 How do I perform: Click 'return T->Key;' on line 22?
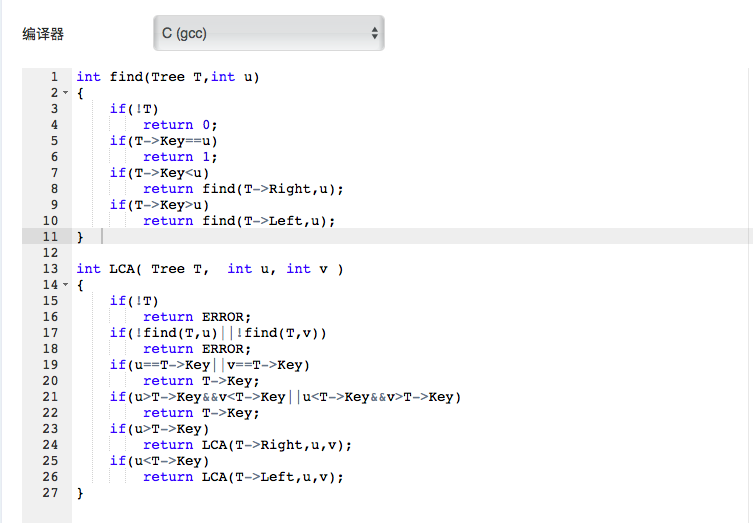pyautogui.click(x=201, y=413)
